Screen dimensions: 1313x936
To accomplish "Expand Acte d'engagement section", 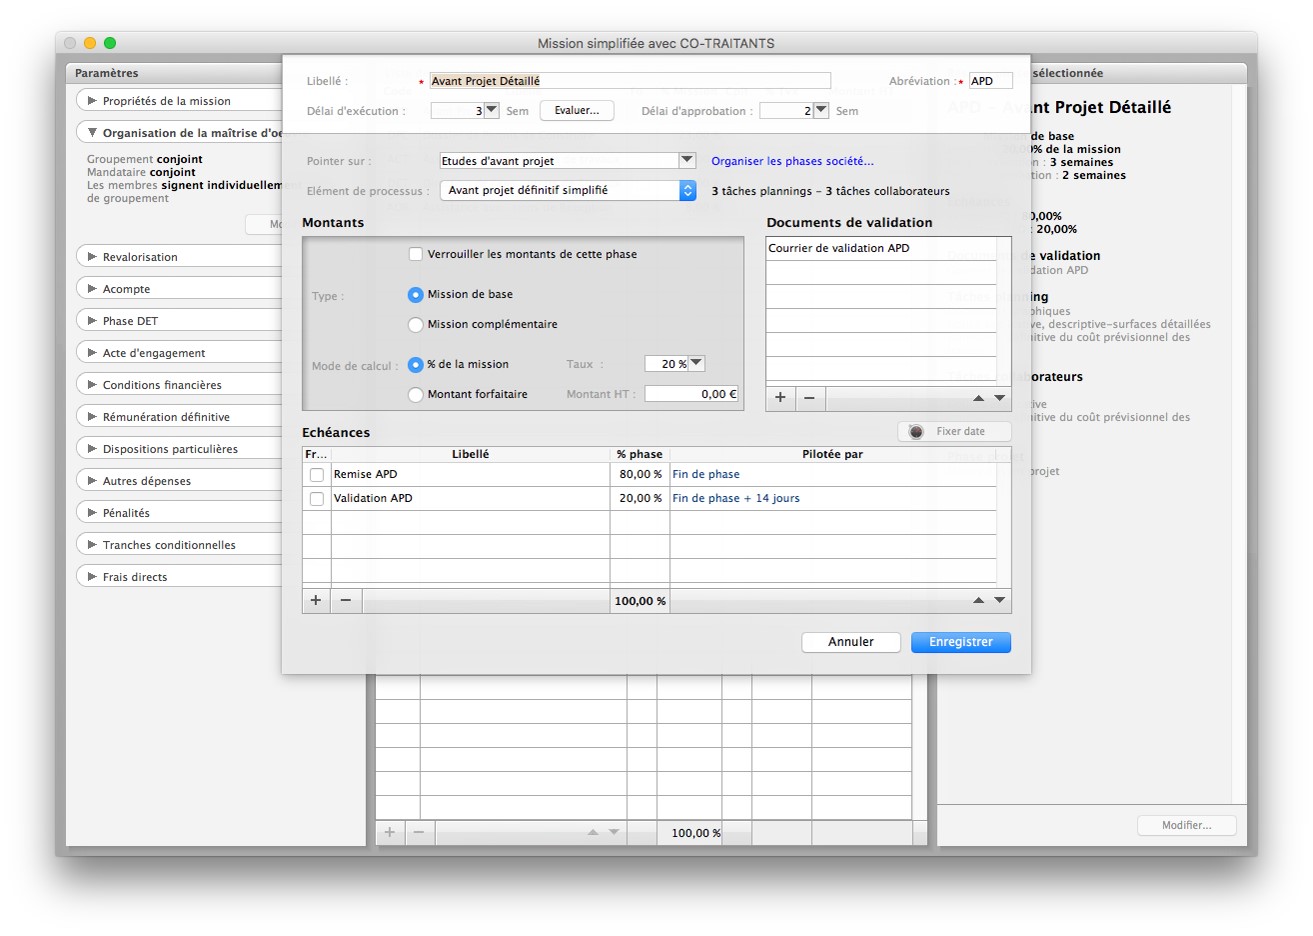I will [x=92, y=353].
